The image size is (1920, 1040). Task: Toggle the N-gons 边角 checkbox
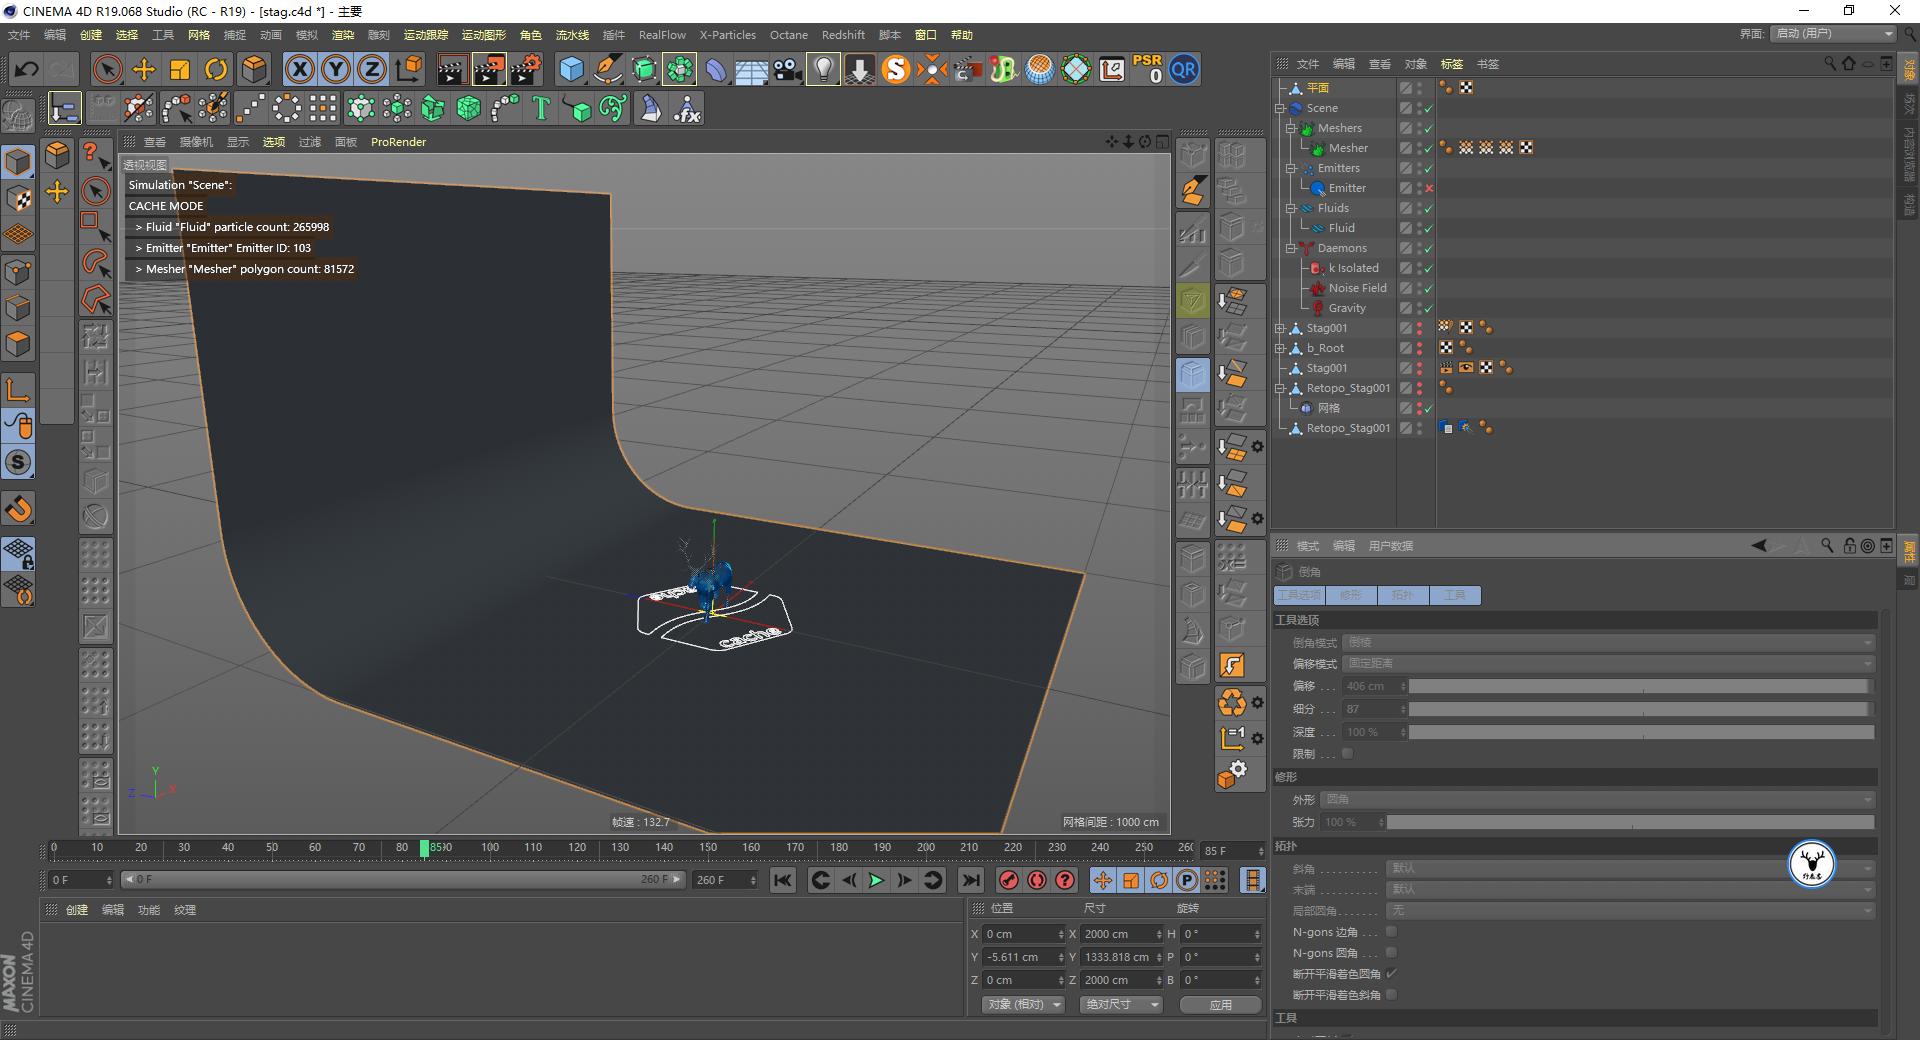(1391, 932)
